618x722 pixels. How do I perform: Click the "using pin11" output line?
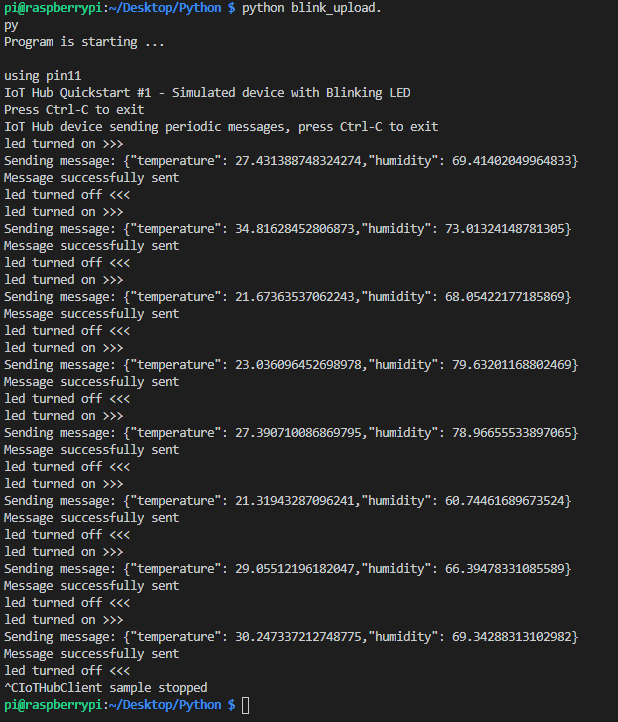click(43, 76)
